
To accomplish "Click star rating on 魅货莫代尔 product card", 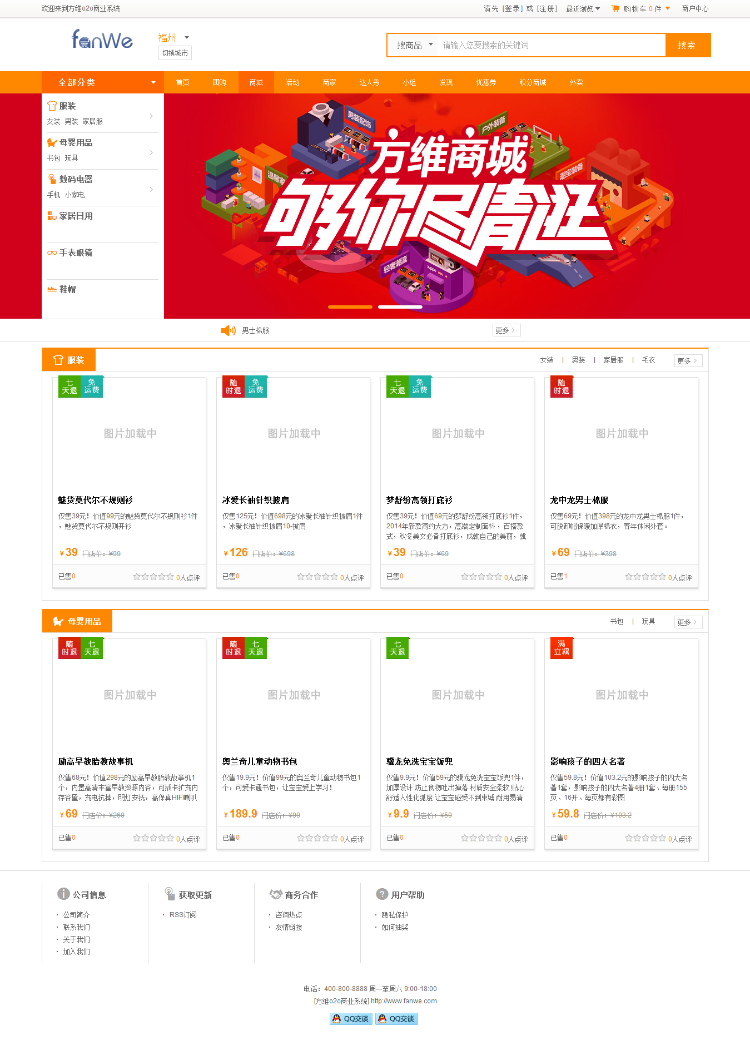I will [x=153, y=576].
